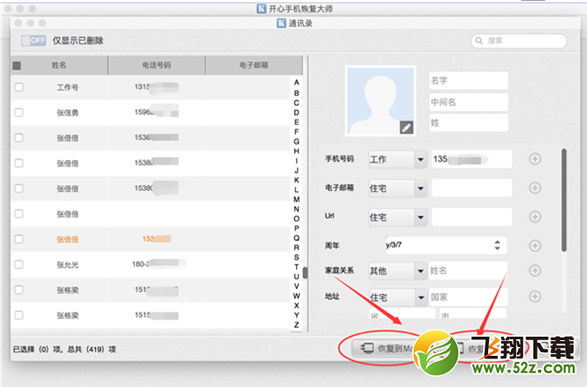Toggle the show-only-deleted OFF switch
This screenshot has height=387, width=587.
(34, 40)
